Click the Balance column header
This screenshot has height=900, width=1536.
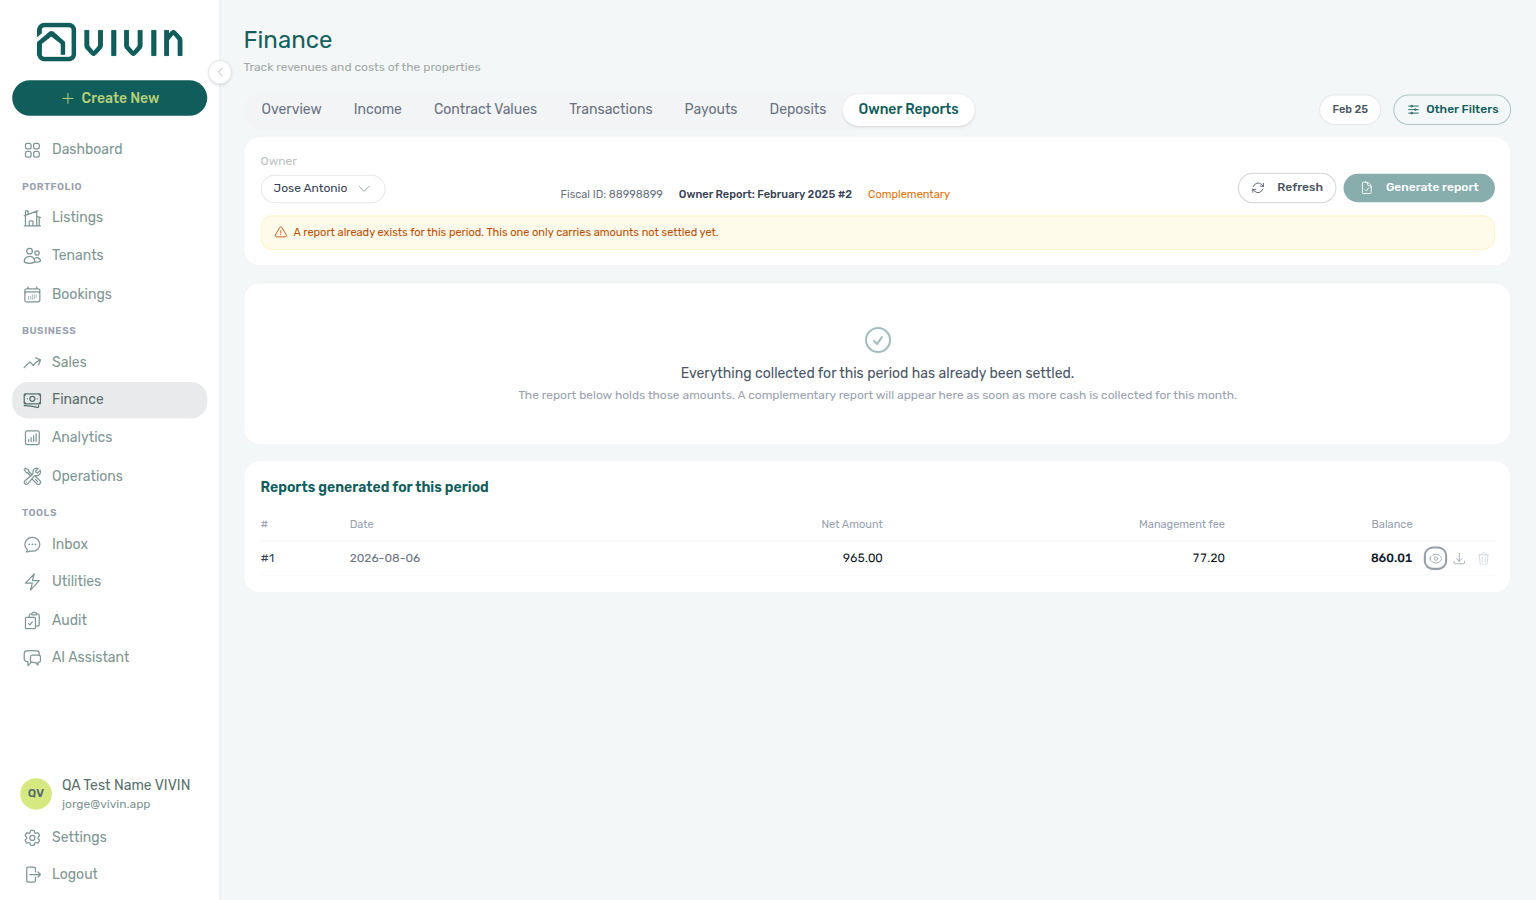[1391, 525]
